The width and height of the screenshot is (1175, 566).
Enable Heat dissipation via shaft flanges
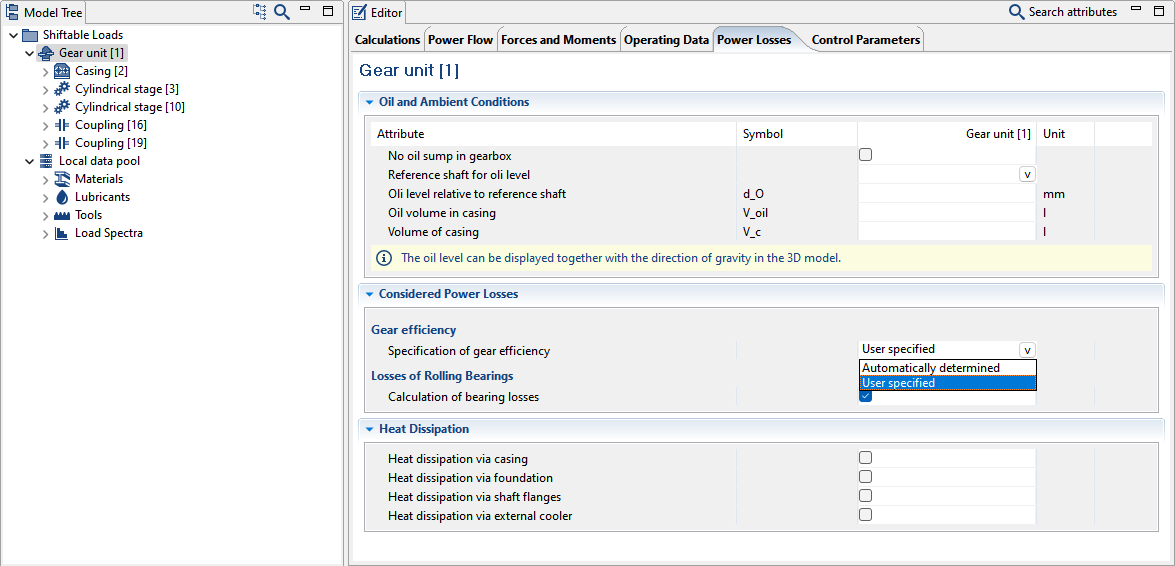866,496
